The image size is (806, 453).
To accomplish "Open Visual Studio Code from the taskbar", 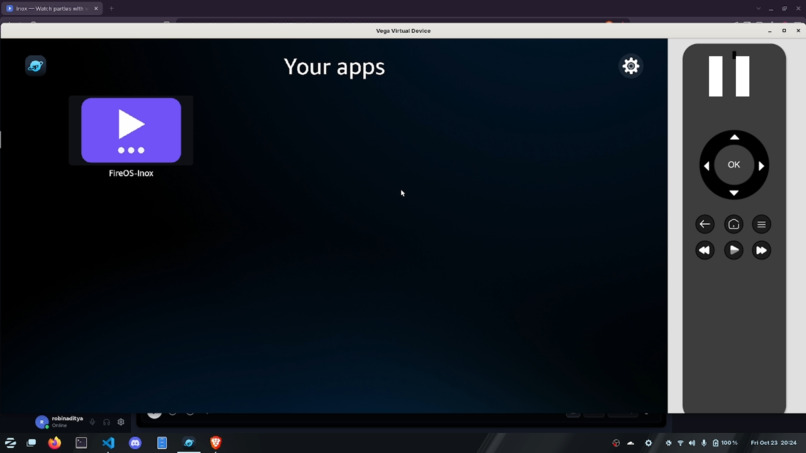I will click(108, 443).
